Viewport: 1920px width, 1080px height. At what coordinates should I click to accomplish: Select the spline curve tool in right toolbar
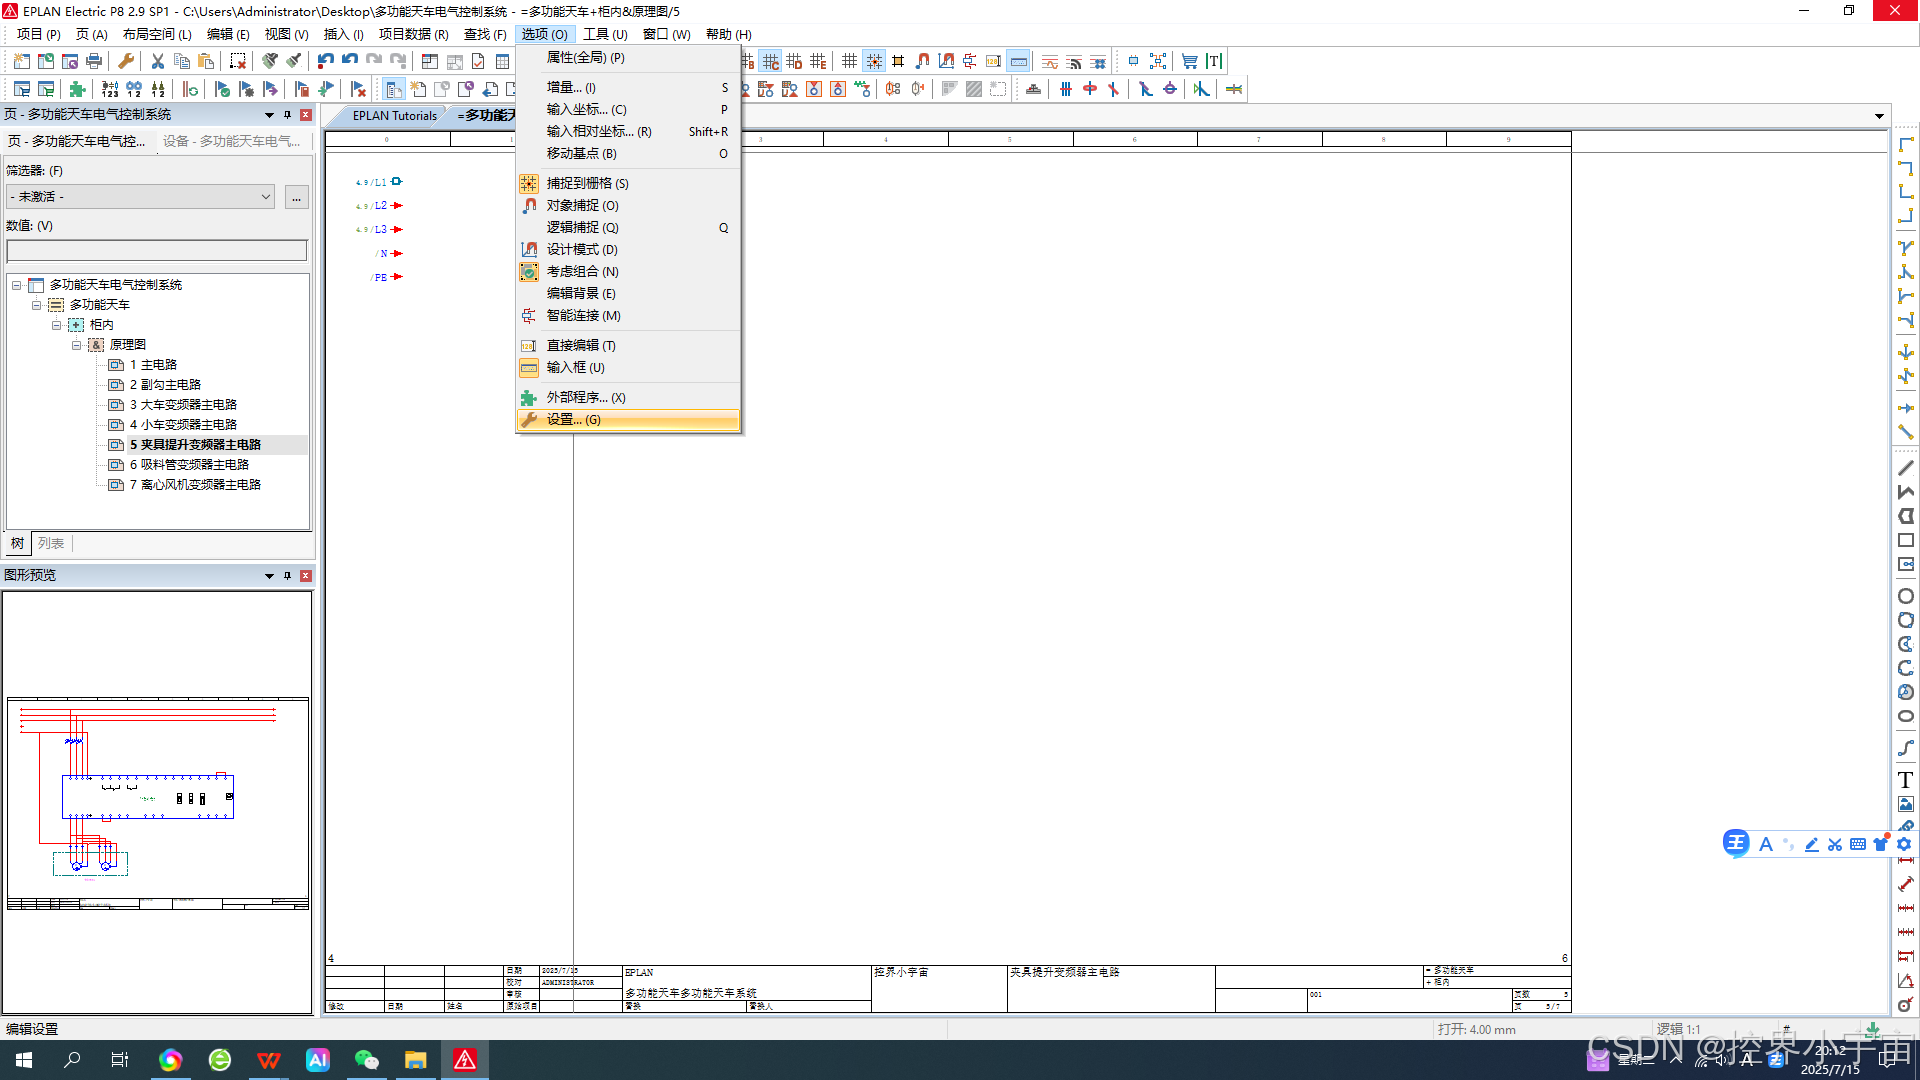click(x=1906, y=748)
